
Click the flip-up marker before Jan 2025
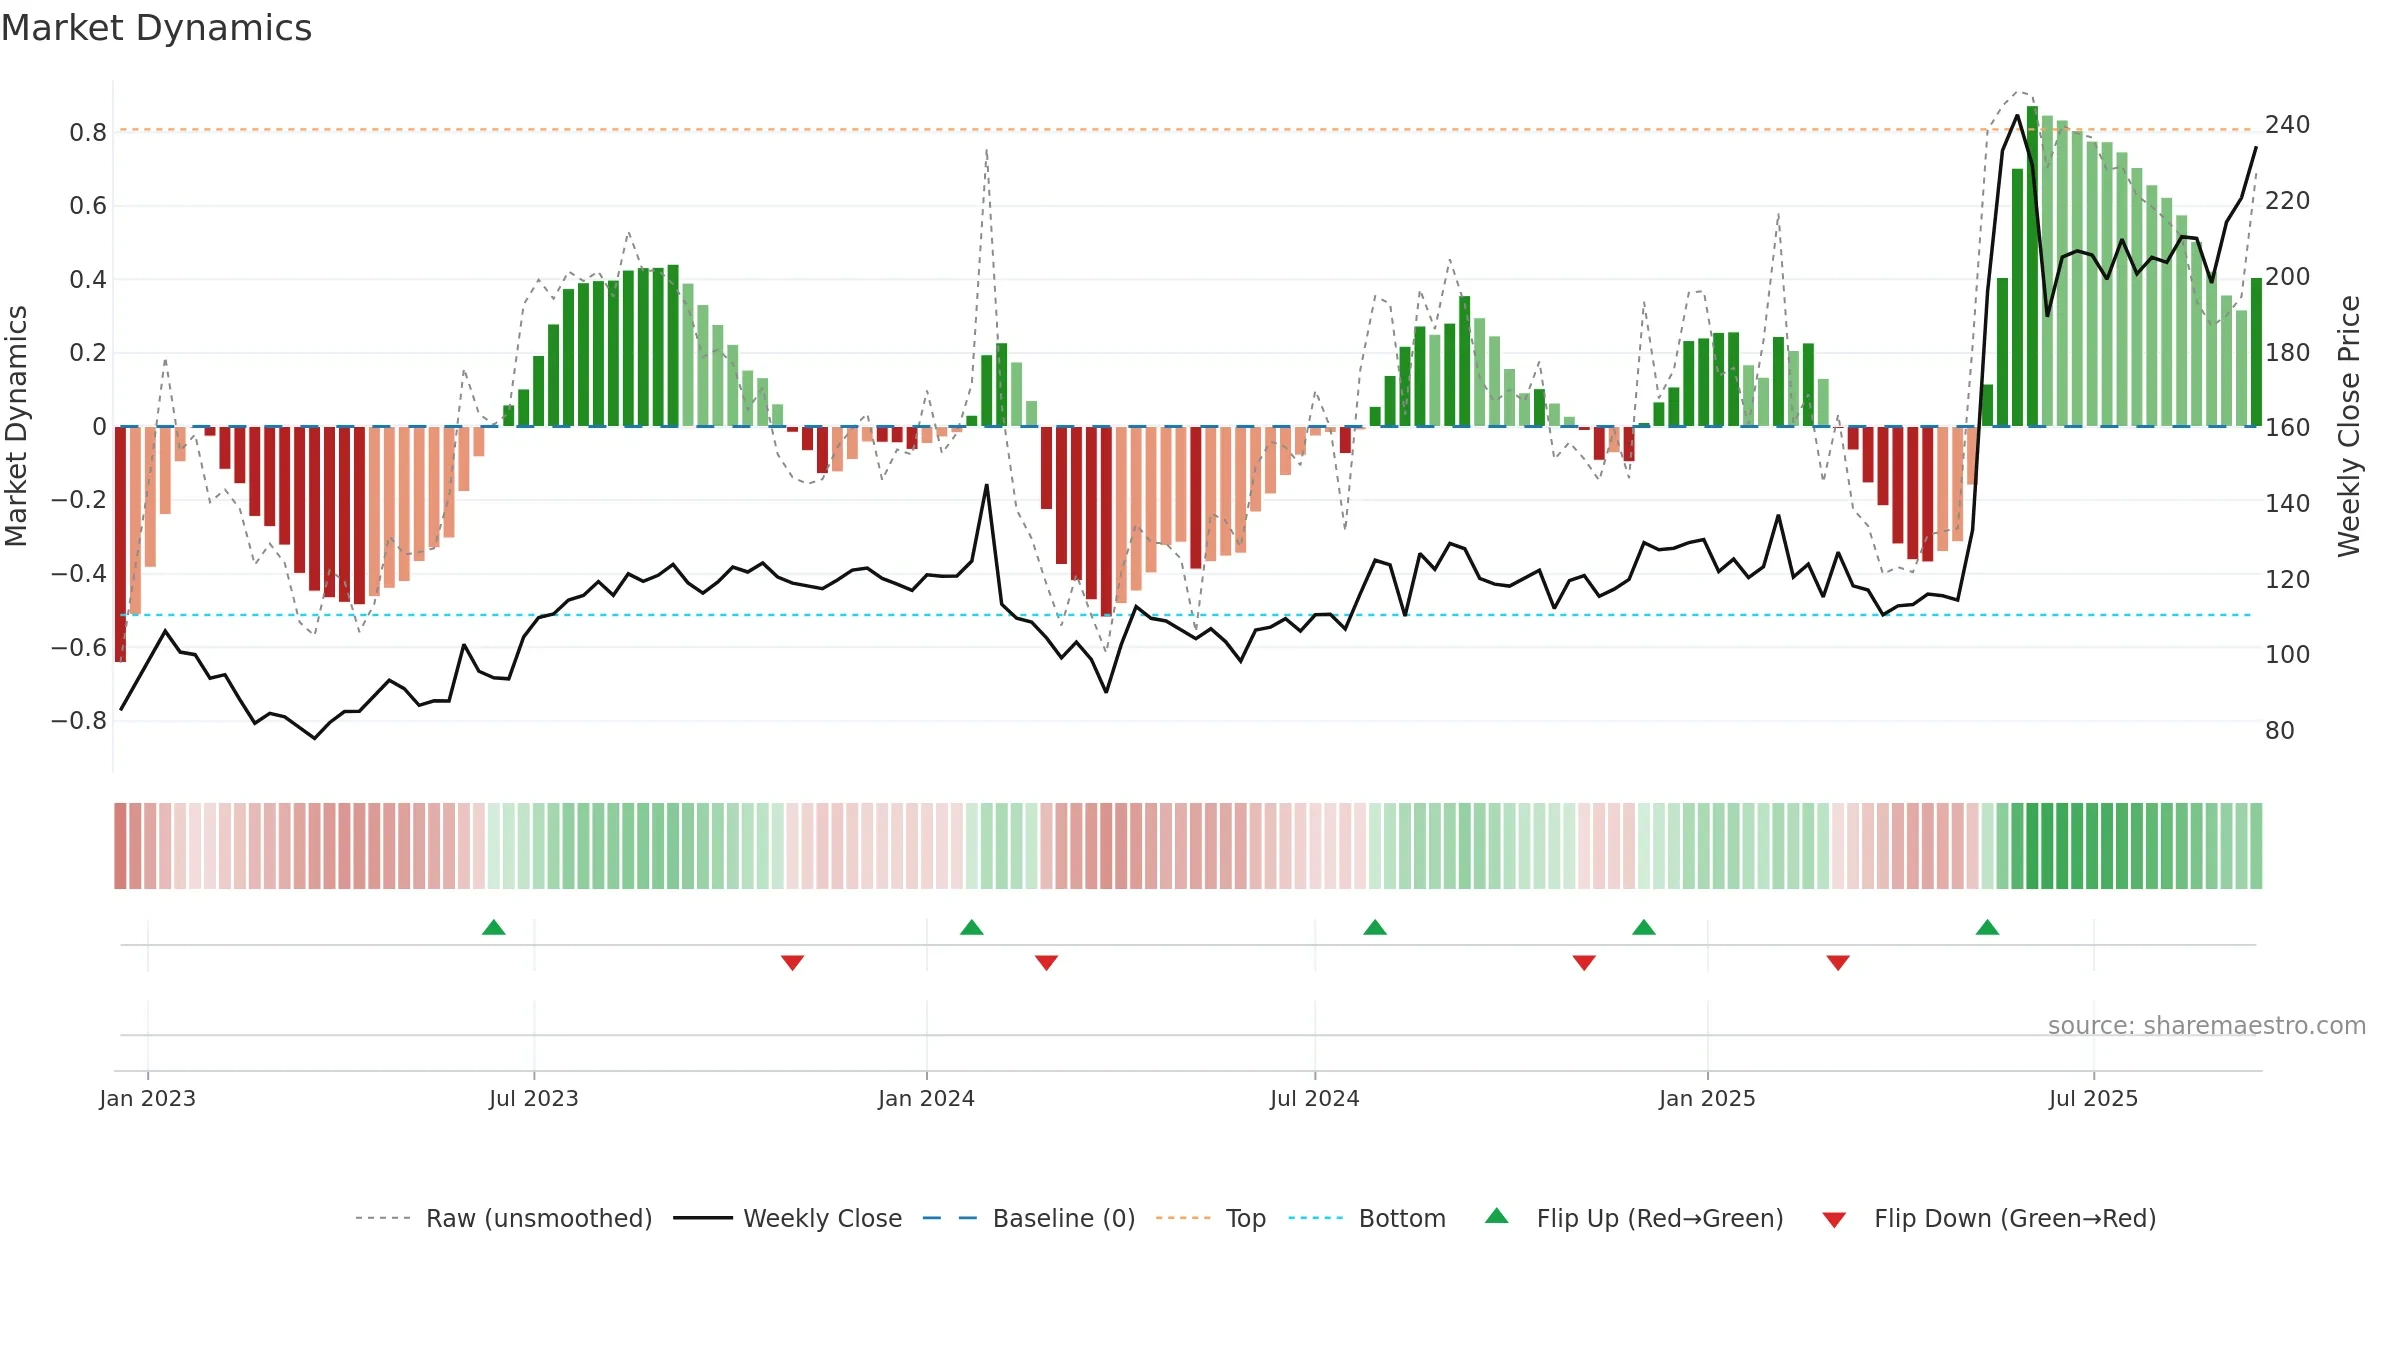[1644, 927]
